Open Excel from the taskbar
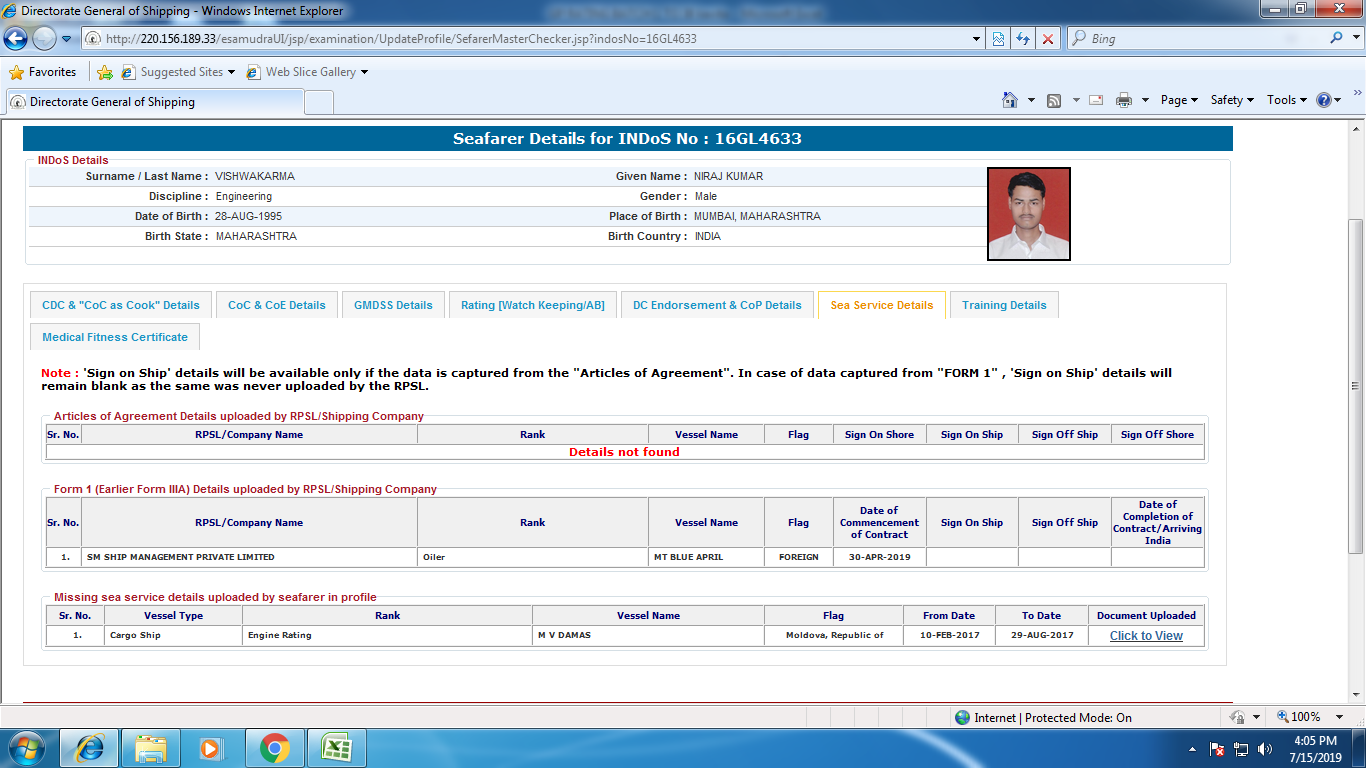Image resolution: width=1366 pixels, height=768 pixels. (335, 747)
